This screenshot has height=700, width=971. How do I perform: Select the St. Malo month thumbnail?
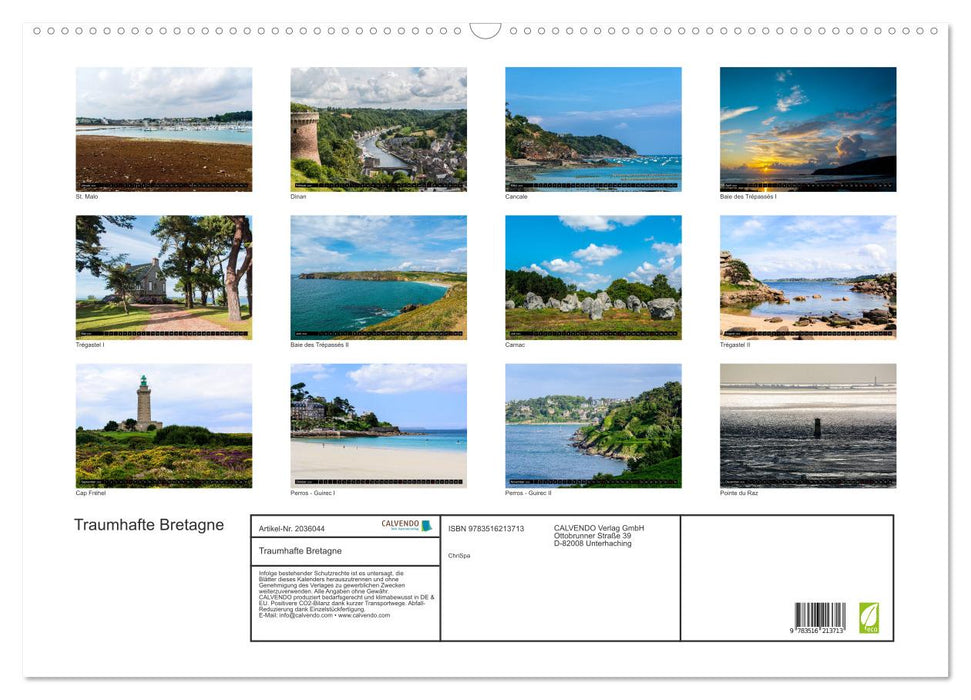click(x=163, y=128)
